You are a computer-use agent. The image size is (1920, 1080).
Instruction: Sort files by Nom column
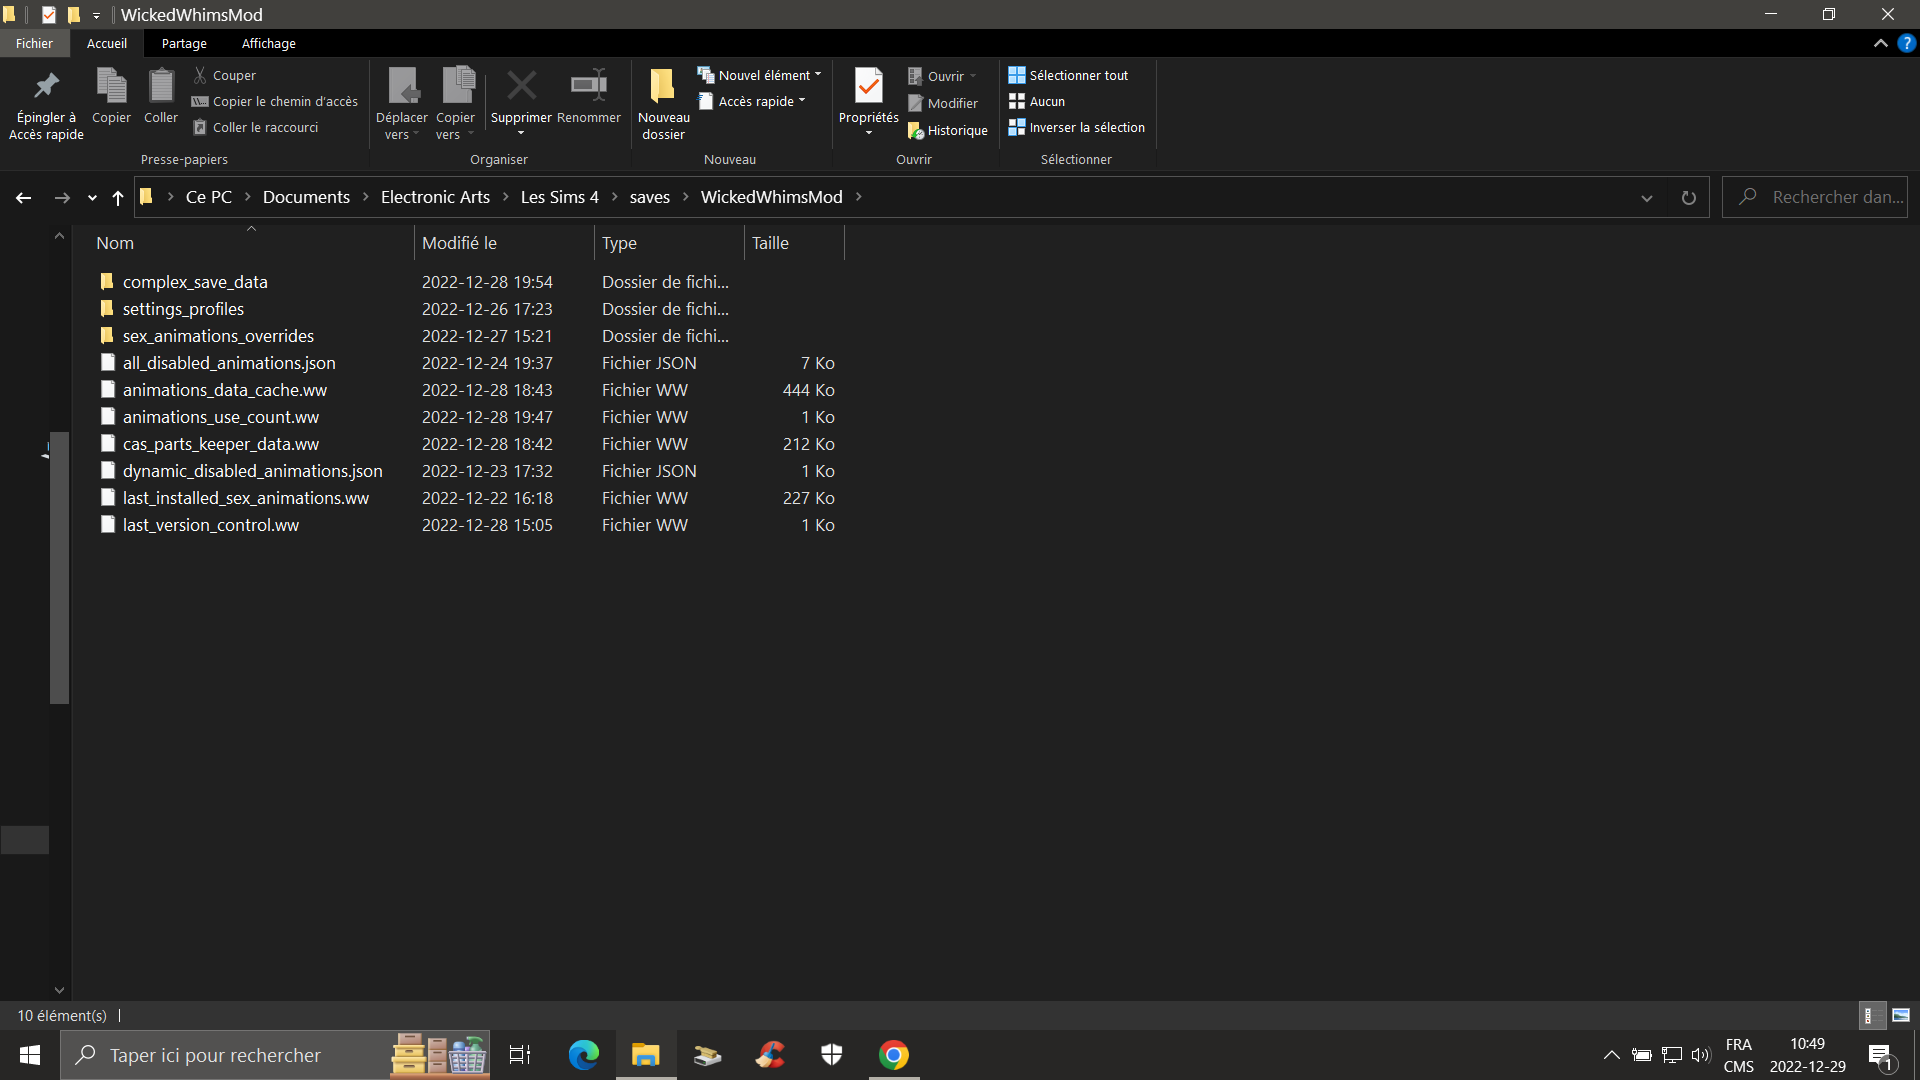tap(250, 243)
